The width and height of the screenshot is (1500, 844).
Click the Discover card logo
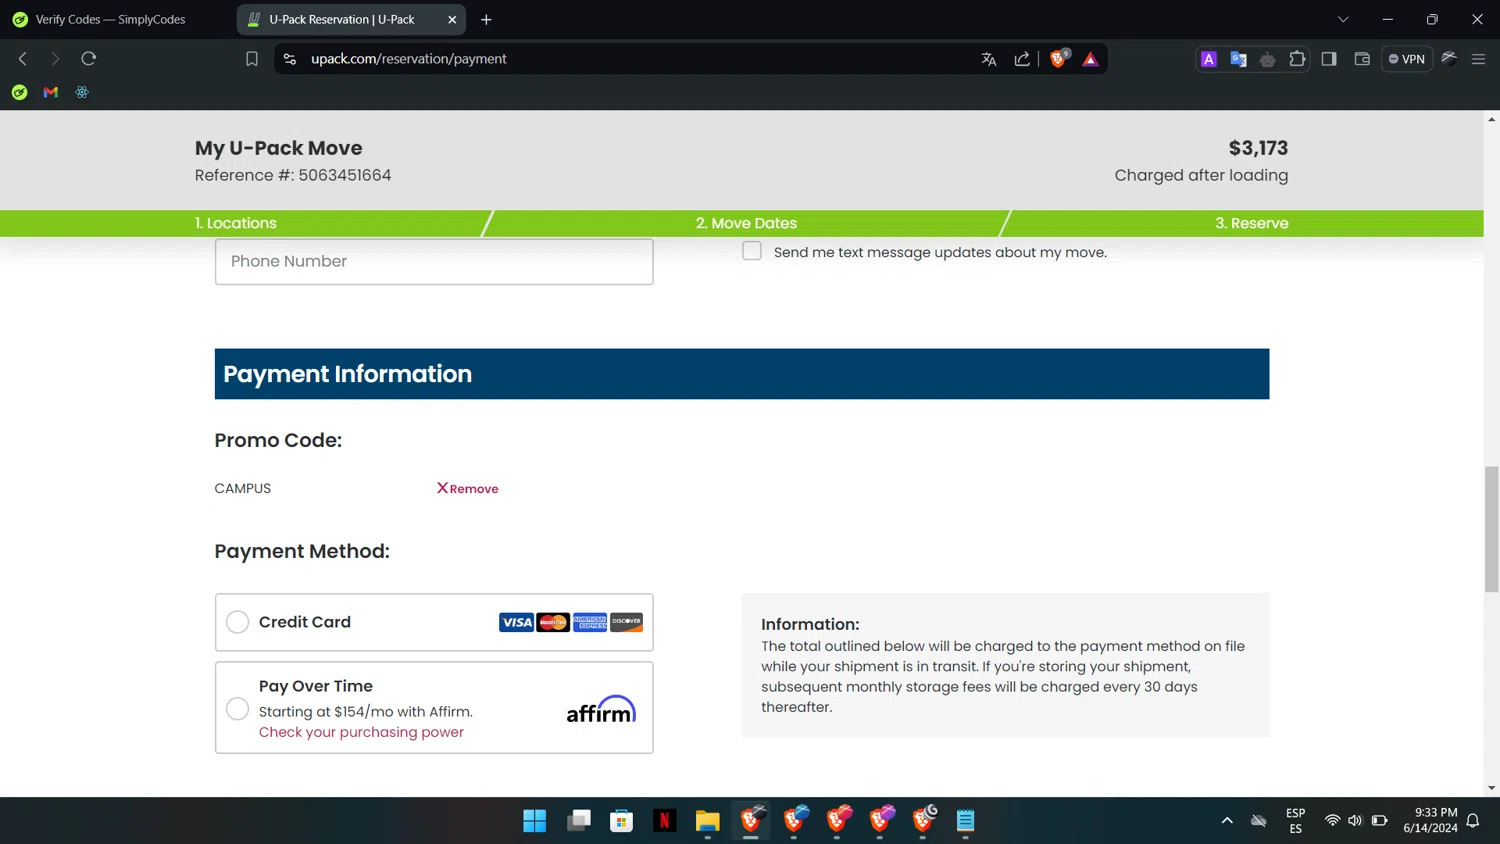coord(627,622)
